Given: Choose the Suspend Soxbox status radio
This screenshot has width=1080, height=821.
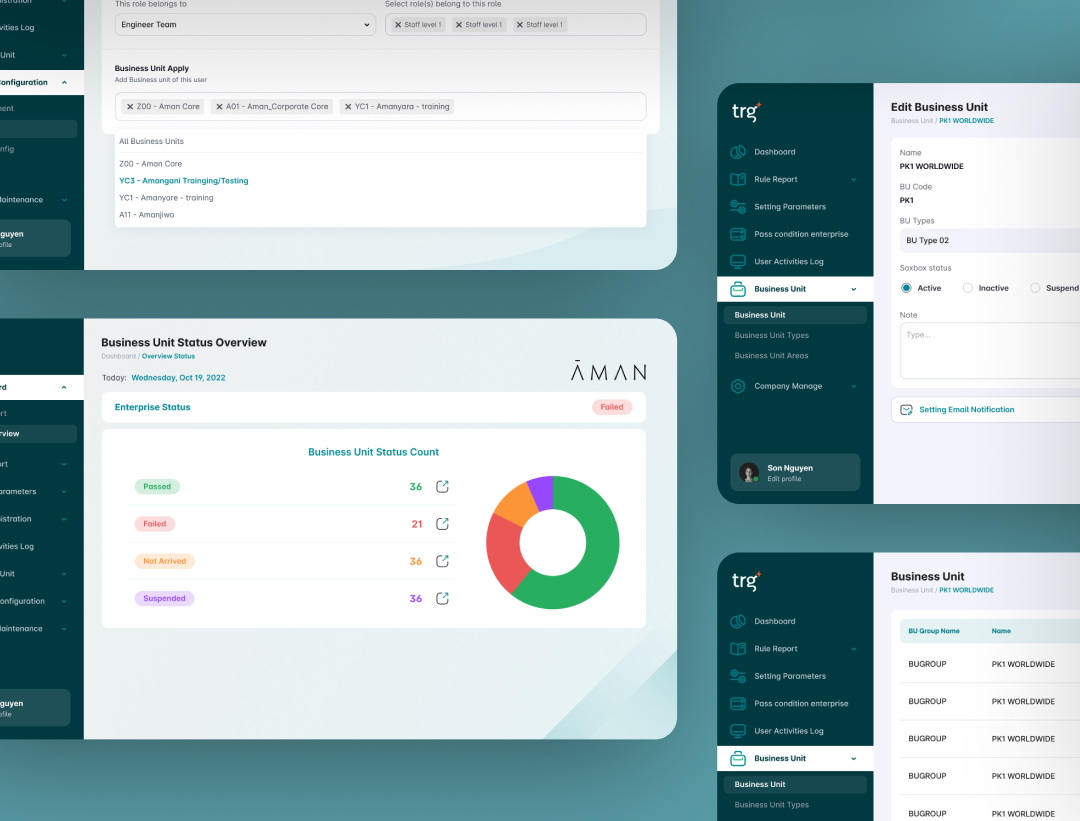Looking at the screenshot, I should point(1035,288).
